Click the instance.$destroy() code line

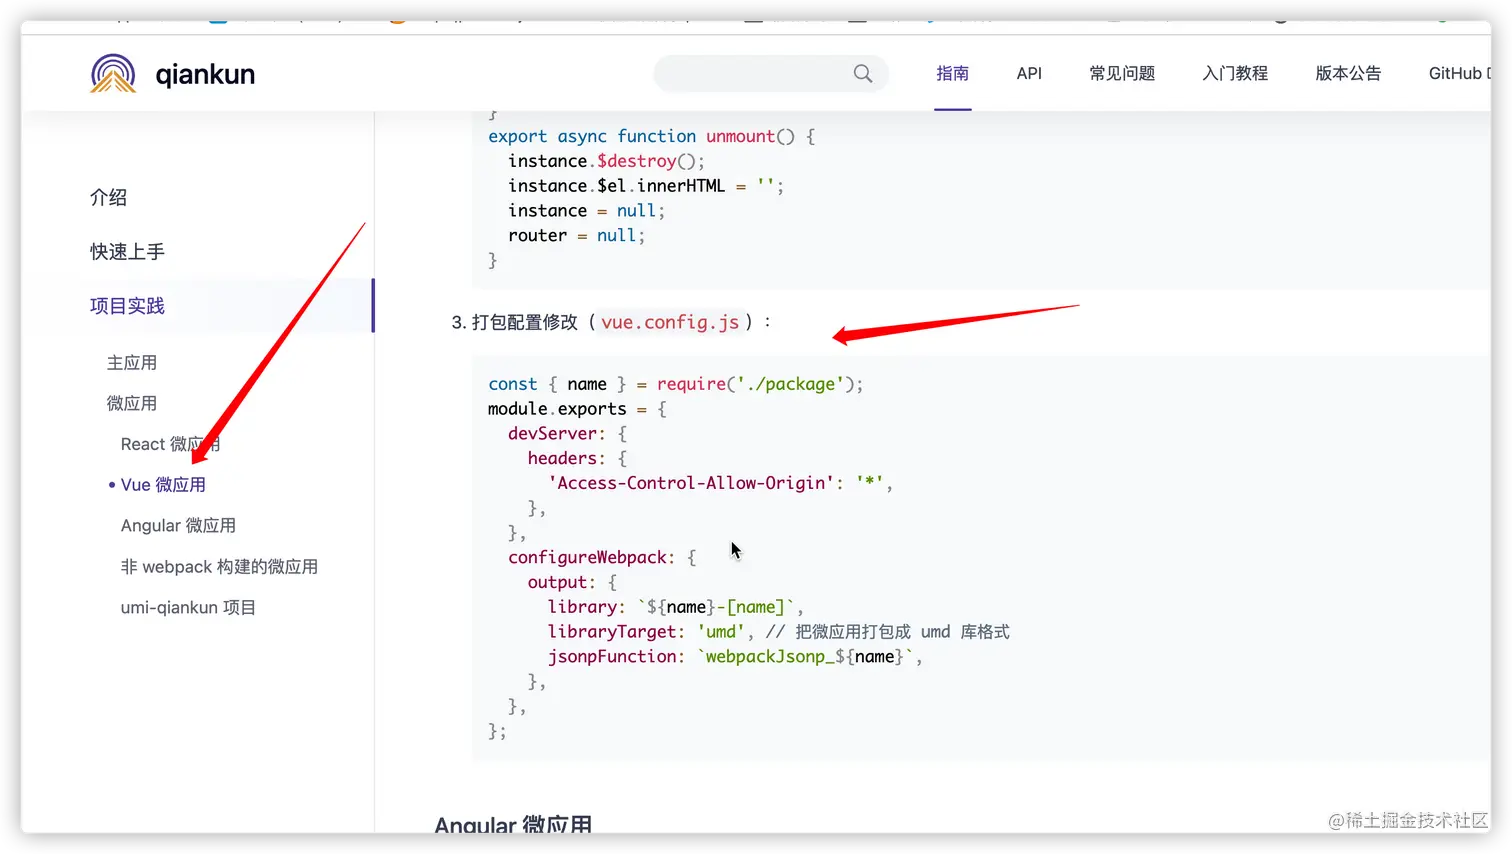(606, 161)
